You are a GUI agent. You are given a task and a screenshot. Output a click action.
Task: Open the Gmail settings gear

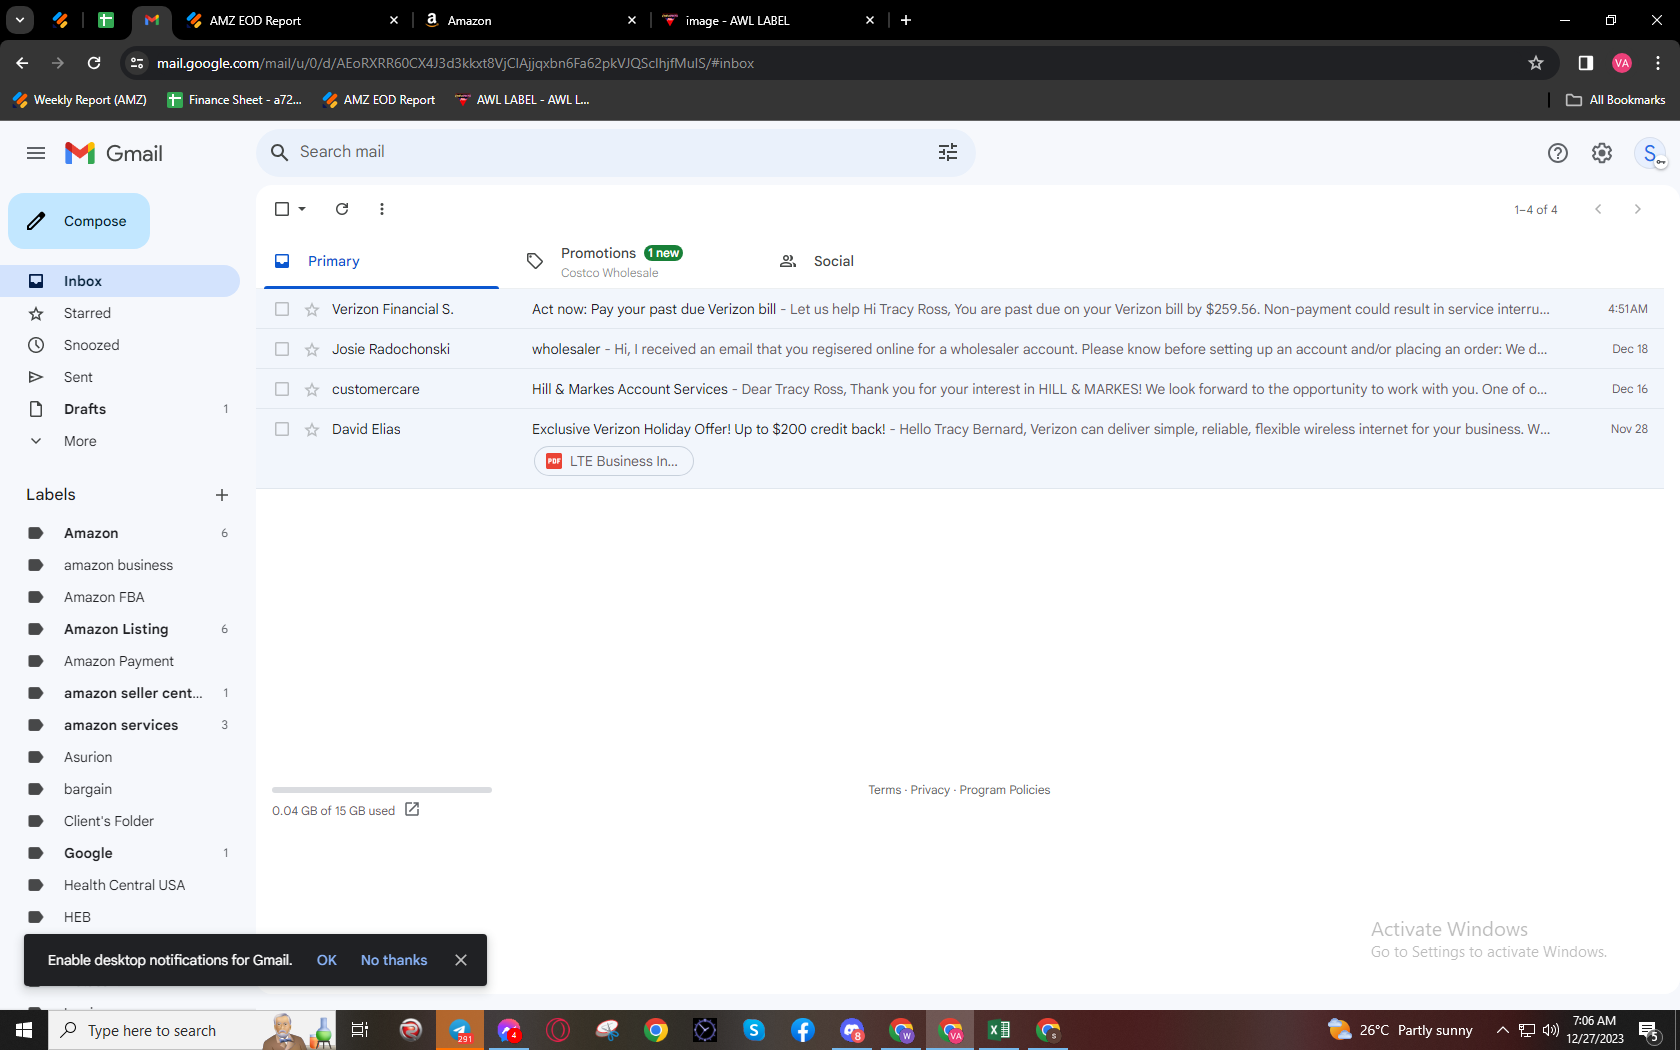1602,153
